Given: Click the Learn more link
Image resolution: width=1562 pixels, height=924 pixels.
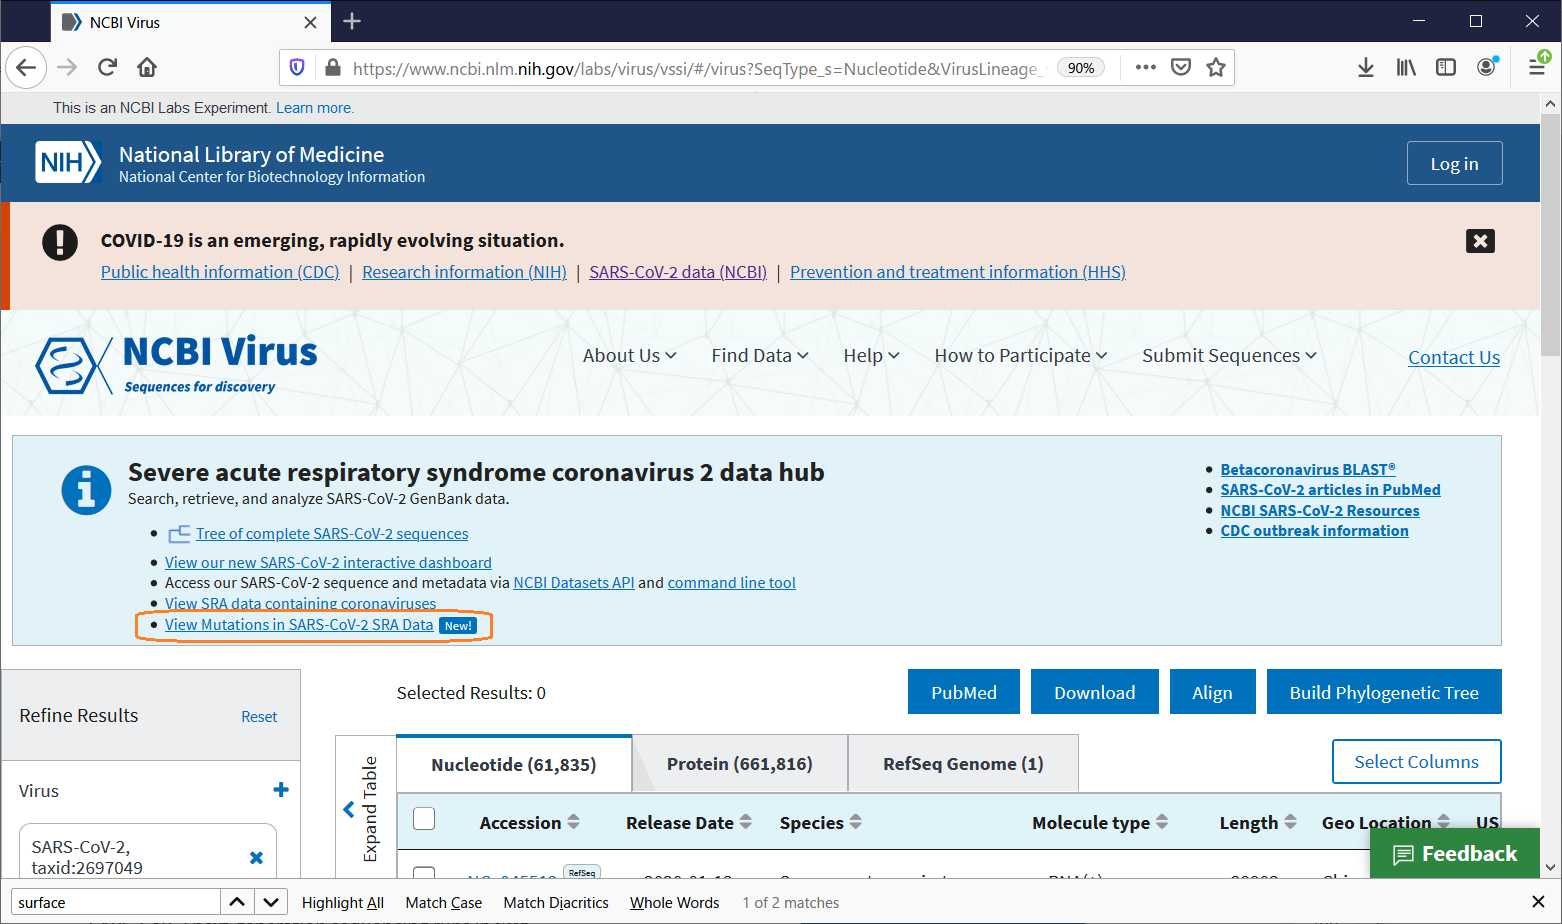Looking at the screenshot, I should click(x=314, y=108).
